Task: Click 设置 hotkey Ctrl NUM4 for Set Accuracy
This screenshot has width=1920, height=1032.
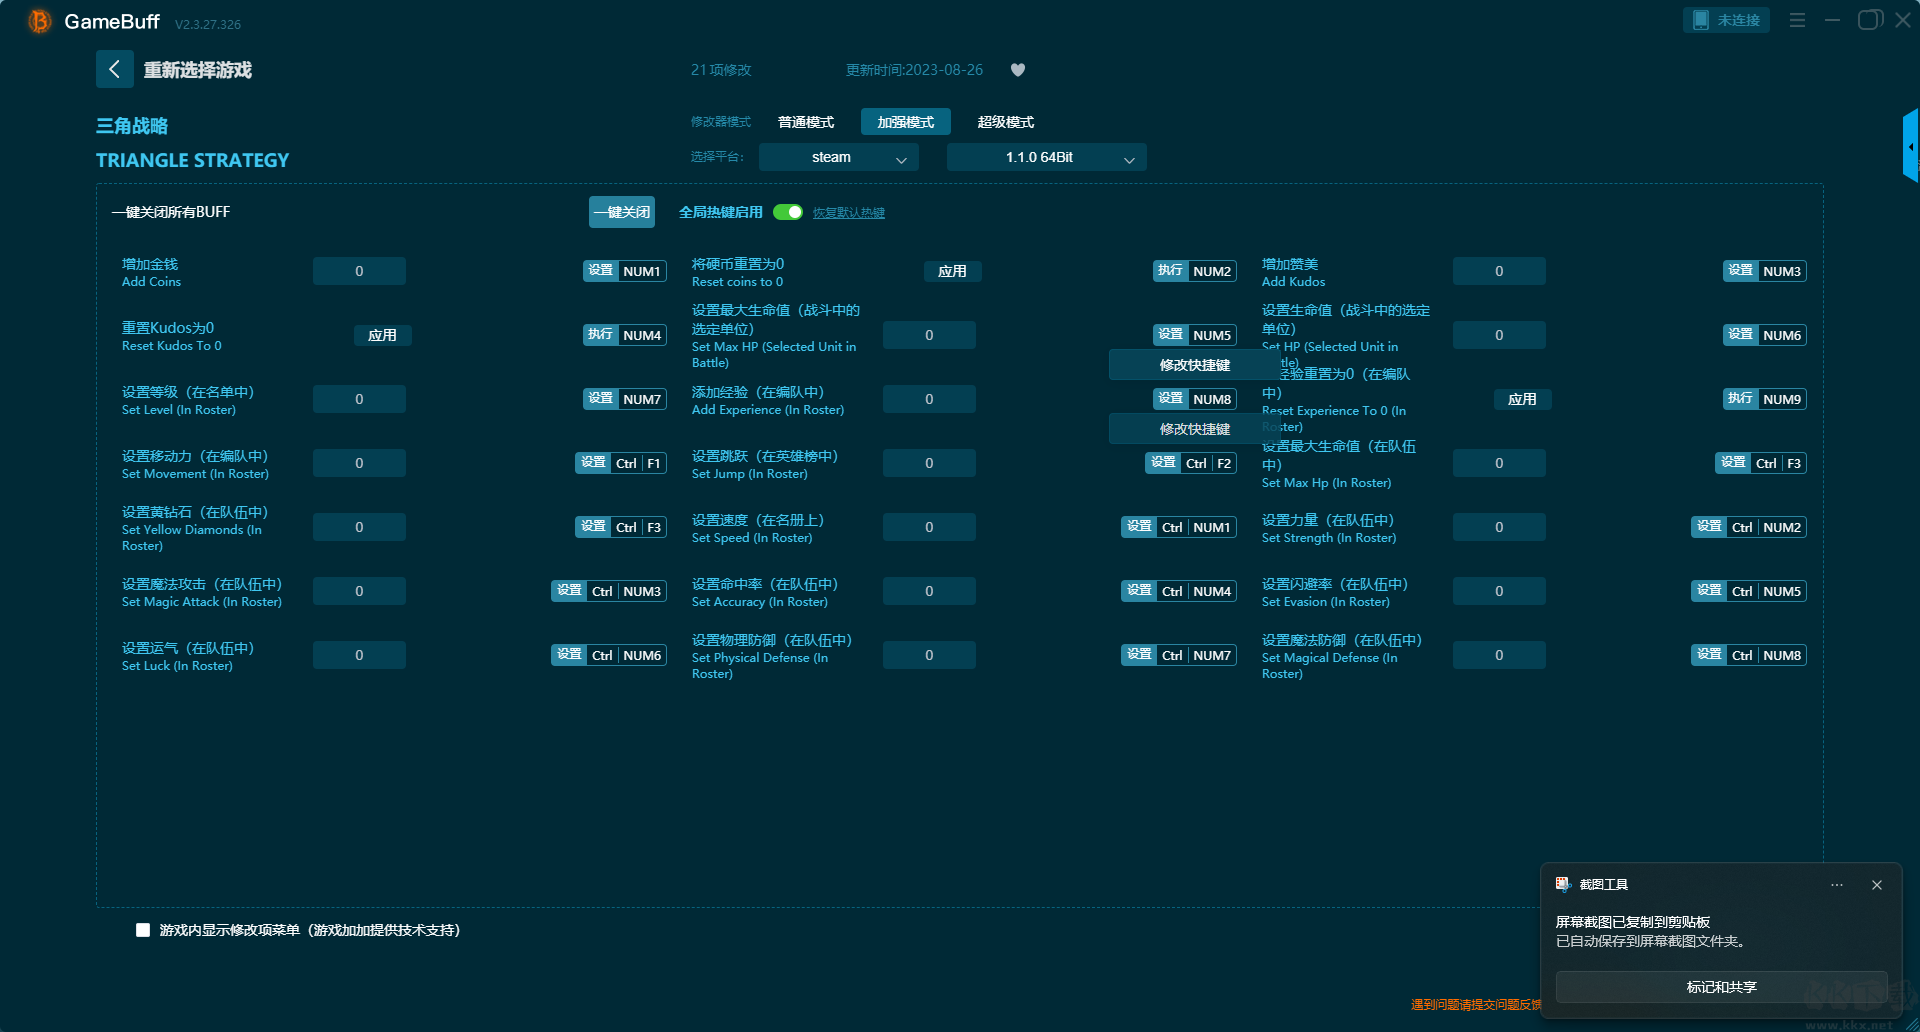Action: coord(1179,591)
